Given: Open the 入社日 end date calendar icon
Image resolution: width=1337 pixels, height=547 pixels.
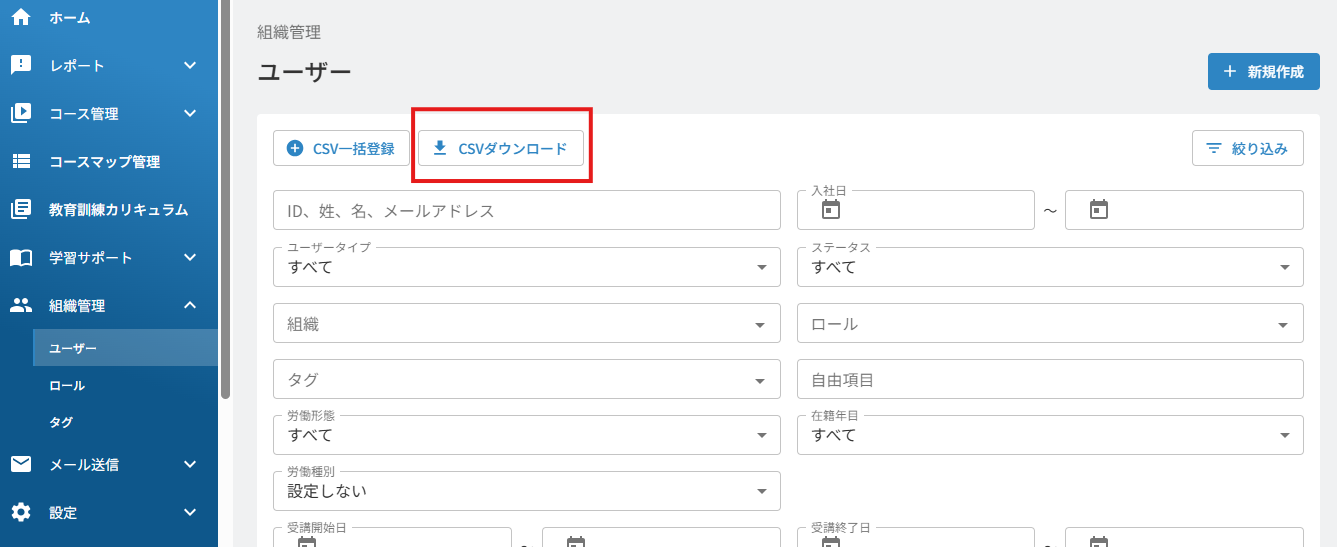Looking at the screenshot, I should coord(1099,210).
